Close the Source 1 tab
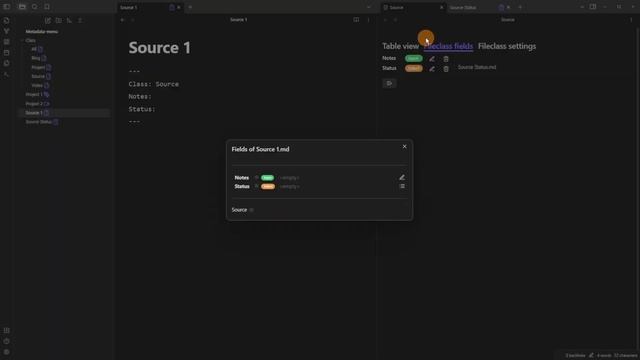Viewport: 640px width, 360px height. tap(179, 7)
